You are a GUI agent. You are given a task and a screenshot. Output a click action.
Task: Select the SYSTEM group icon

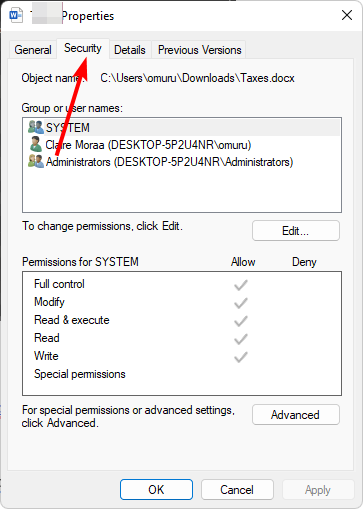pyautogui.click(x=36, y=127)
